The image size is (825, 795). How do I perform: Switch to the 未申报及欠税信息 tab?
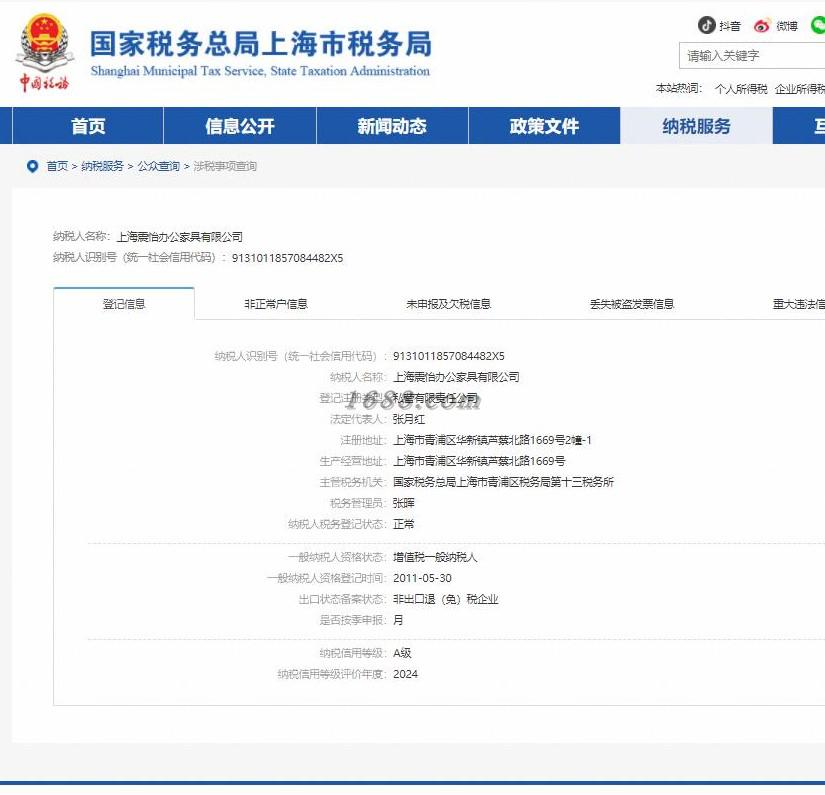[448, 304]
